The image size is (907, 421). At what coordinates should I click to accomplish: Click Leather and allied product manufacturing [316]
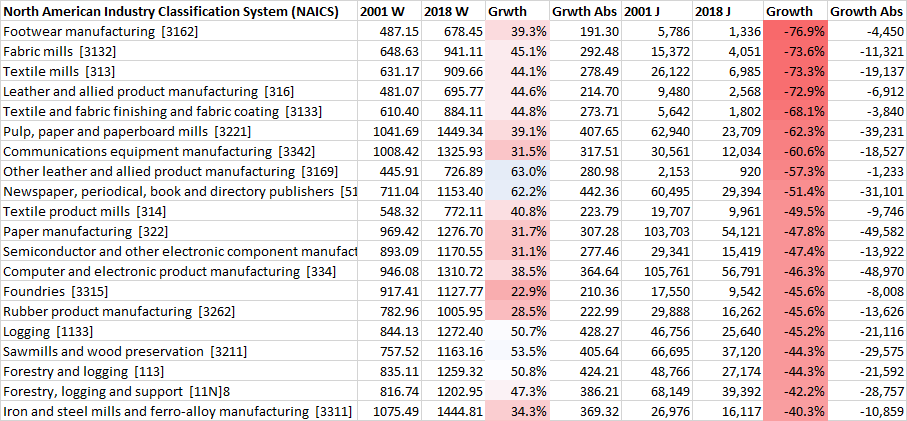[179, 91]
